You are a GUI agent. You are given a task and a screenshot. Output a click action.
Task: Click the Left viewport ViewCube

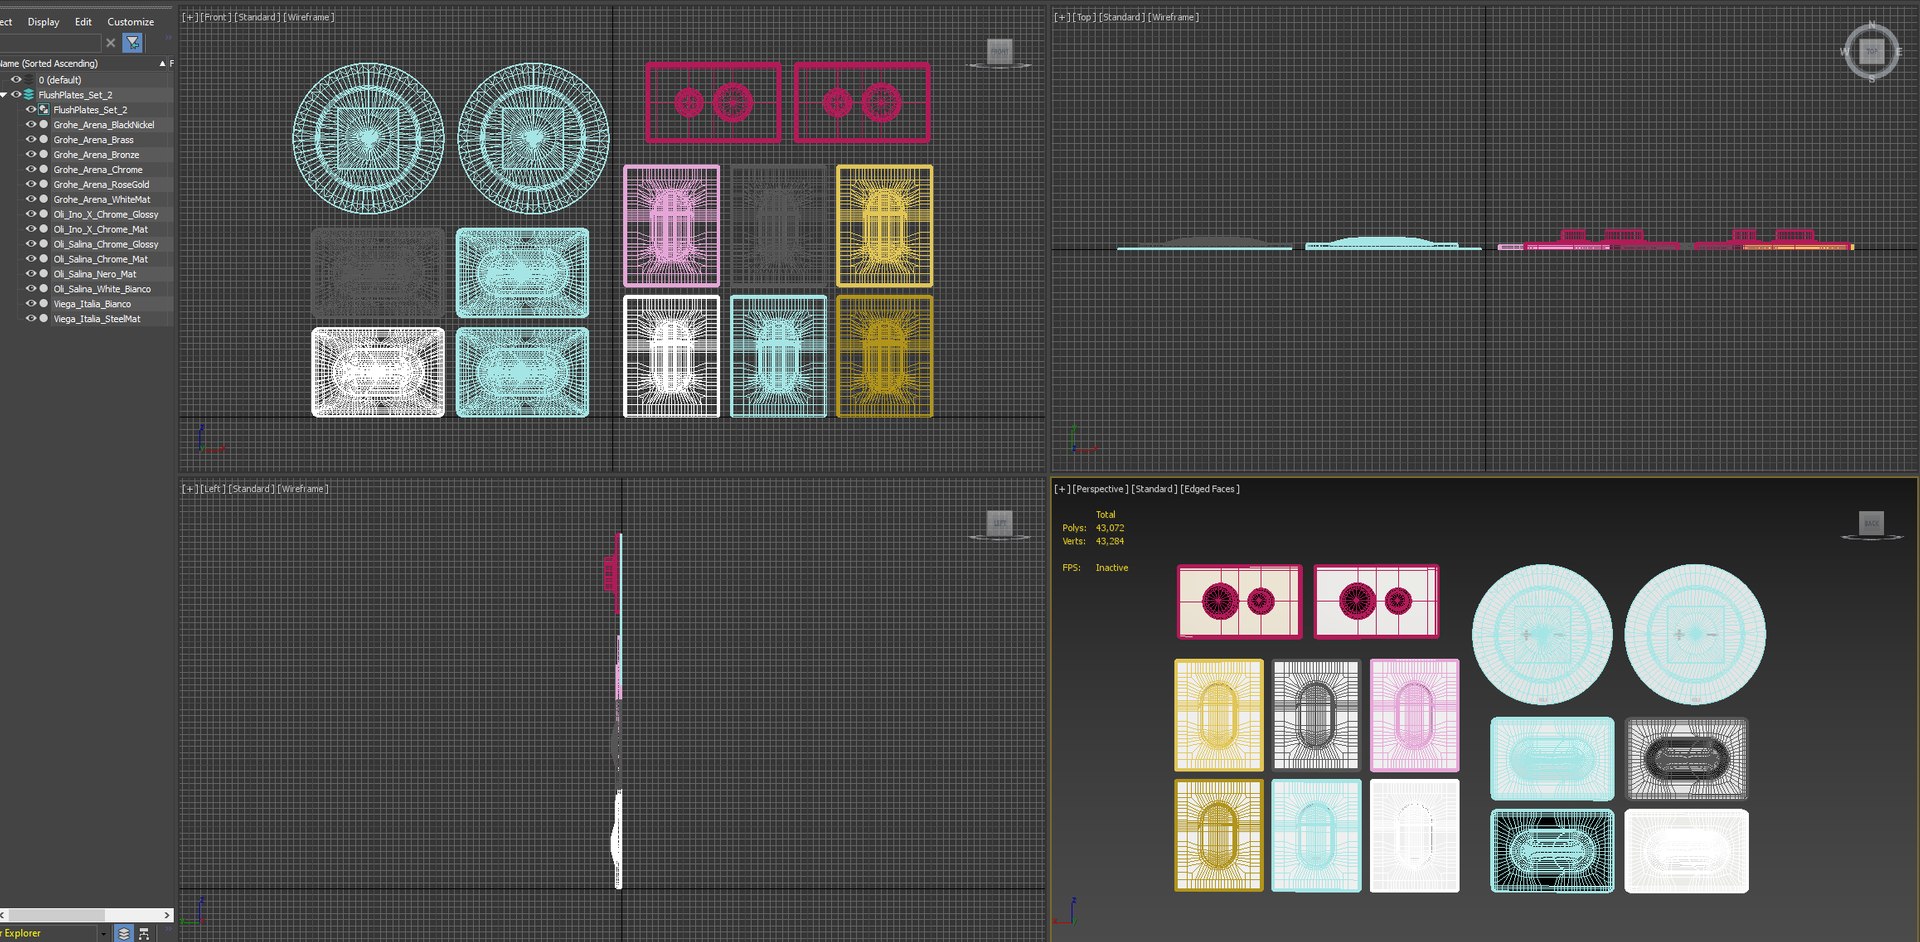pyautogui.click(x=999, y=522)
